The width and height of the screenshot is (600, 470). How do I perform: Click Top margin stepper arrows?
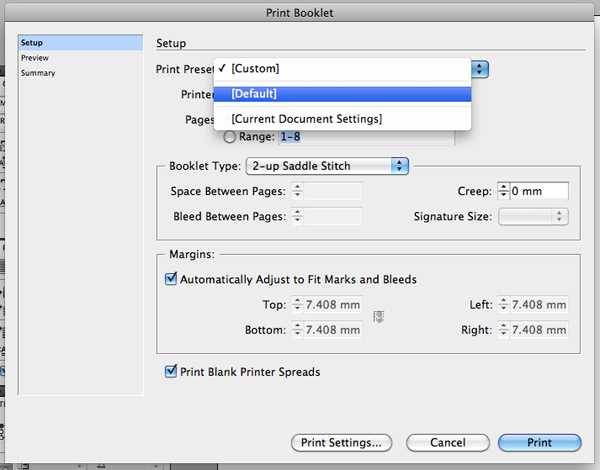pyautogui.click(x=297, y=305)
